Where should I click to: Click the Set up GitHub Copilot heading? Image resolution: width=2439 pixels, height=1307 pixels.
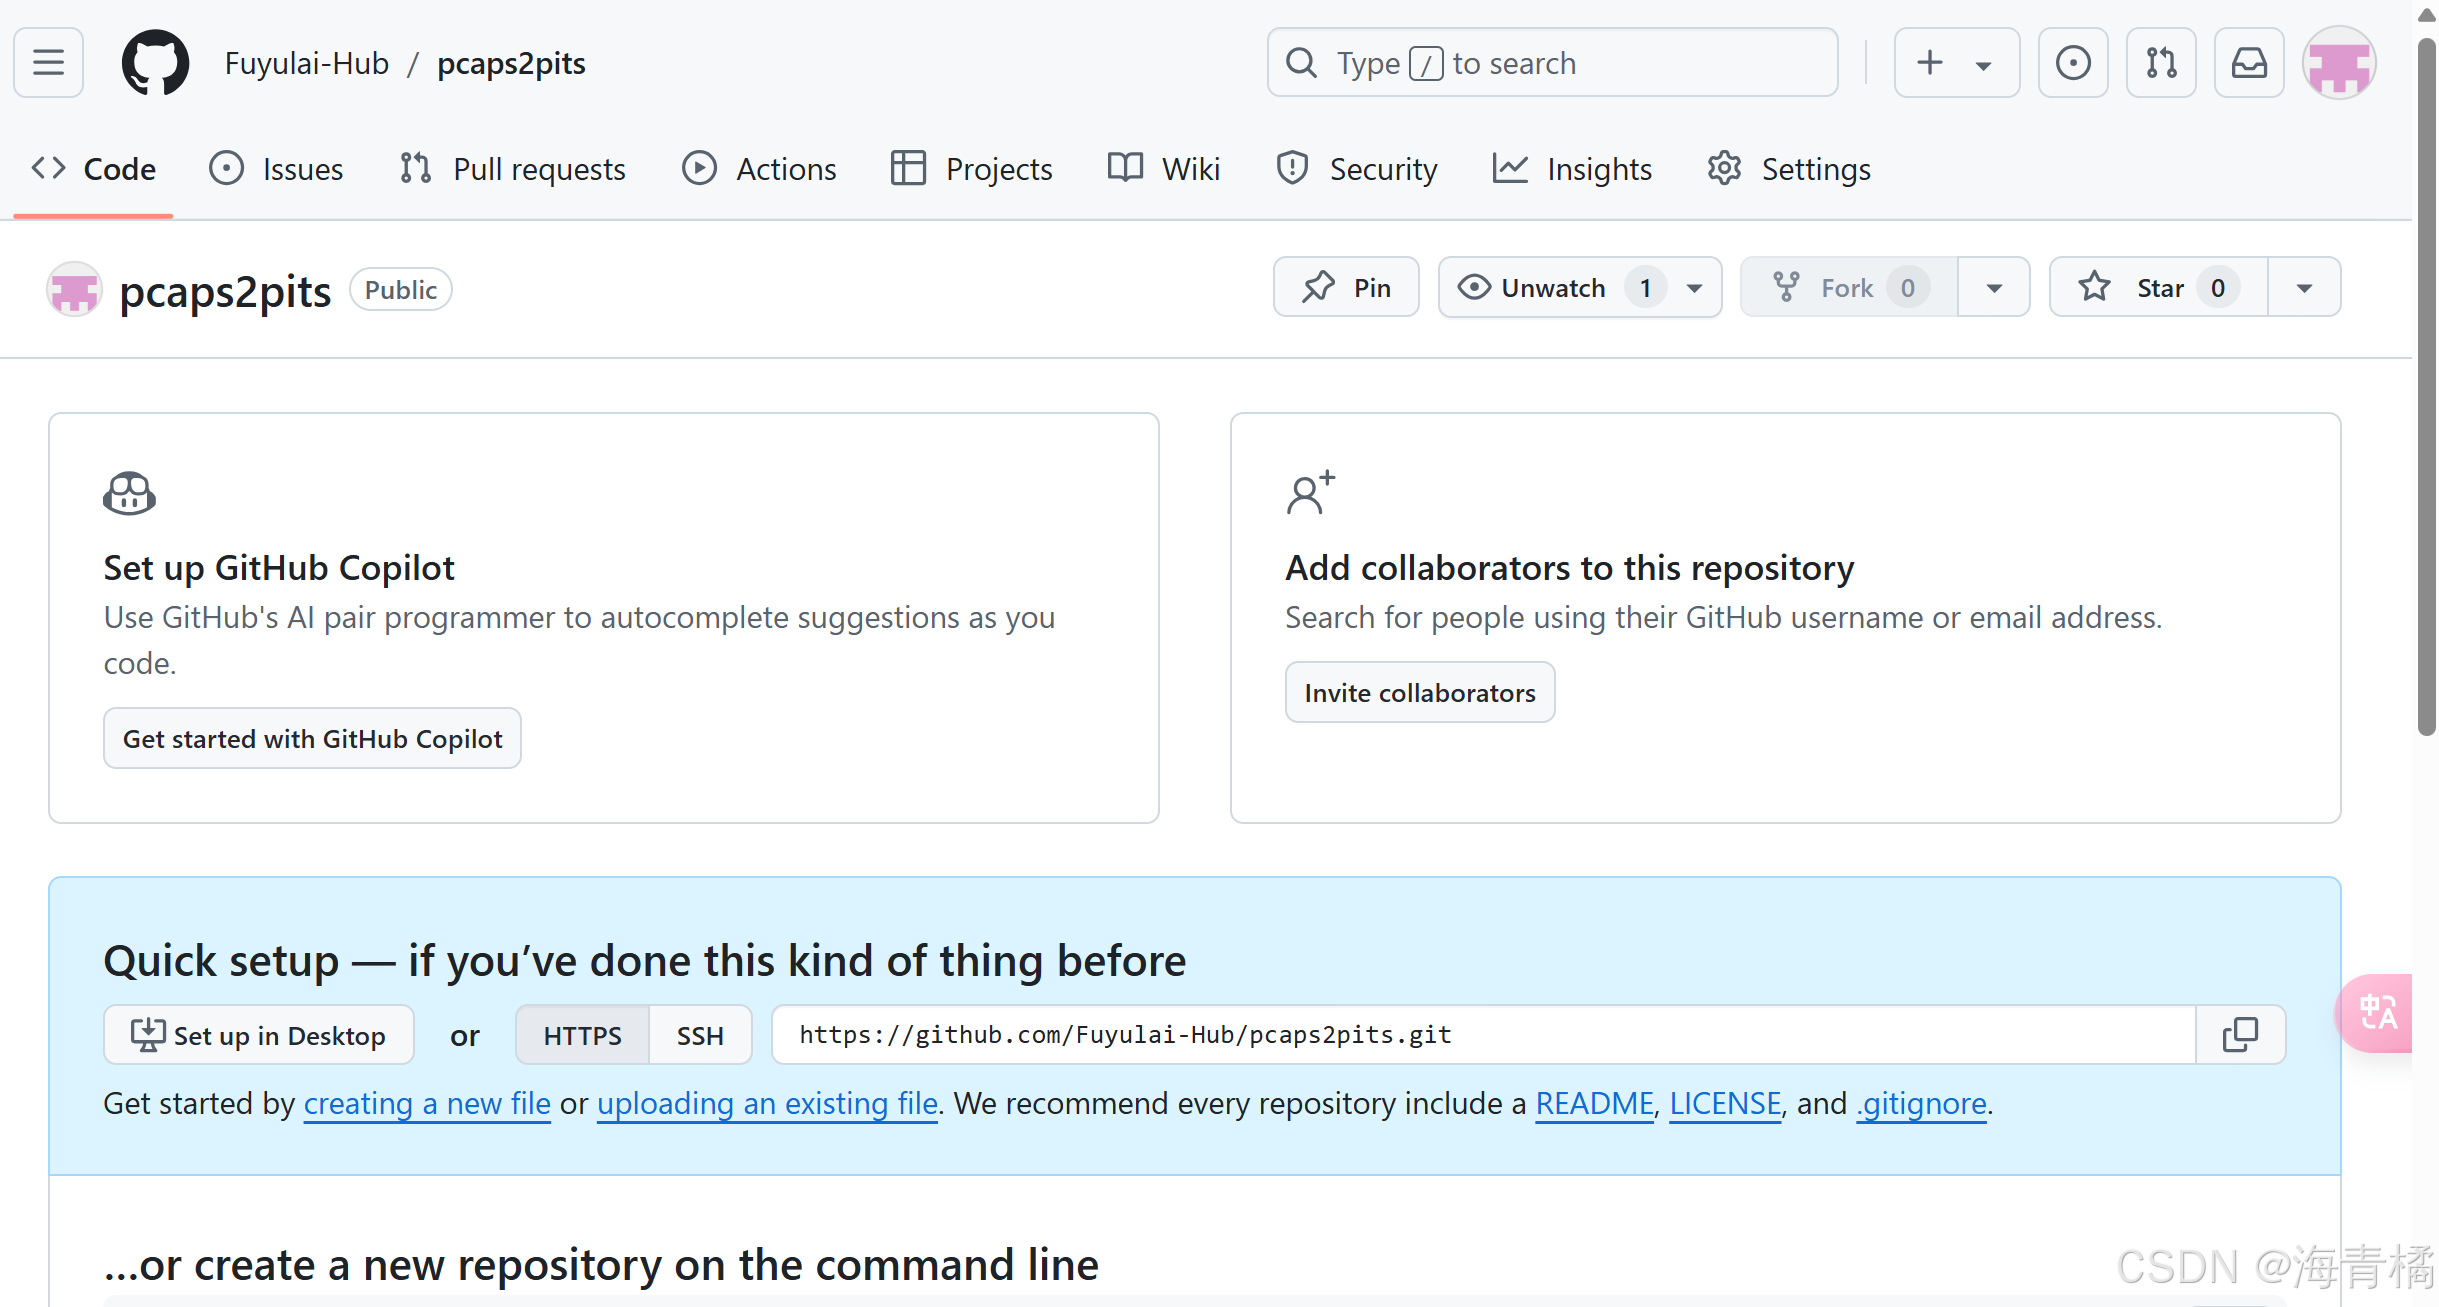coord(279,568)
